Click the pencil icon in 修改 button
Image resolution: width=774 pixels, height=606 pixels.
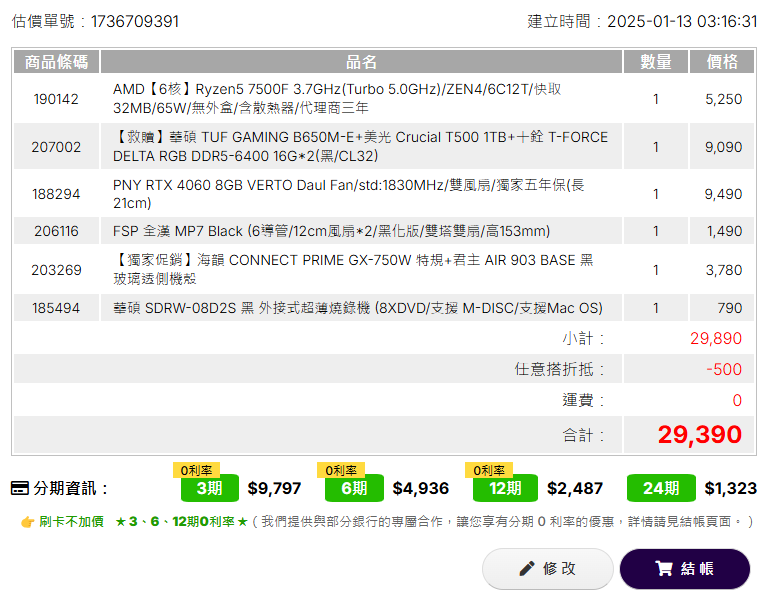tap(527, 568)
